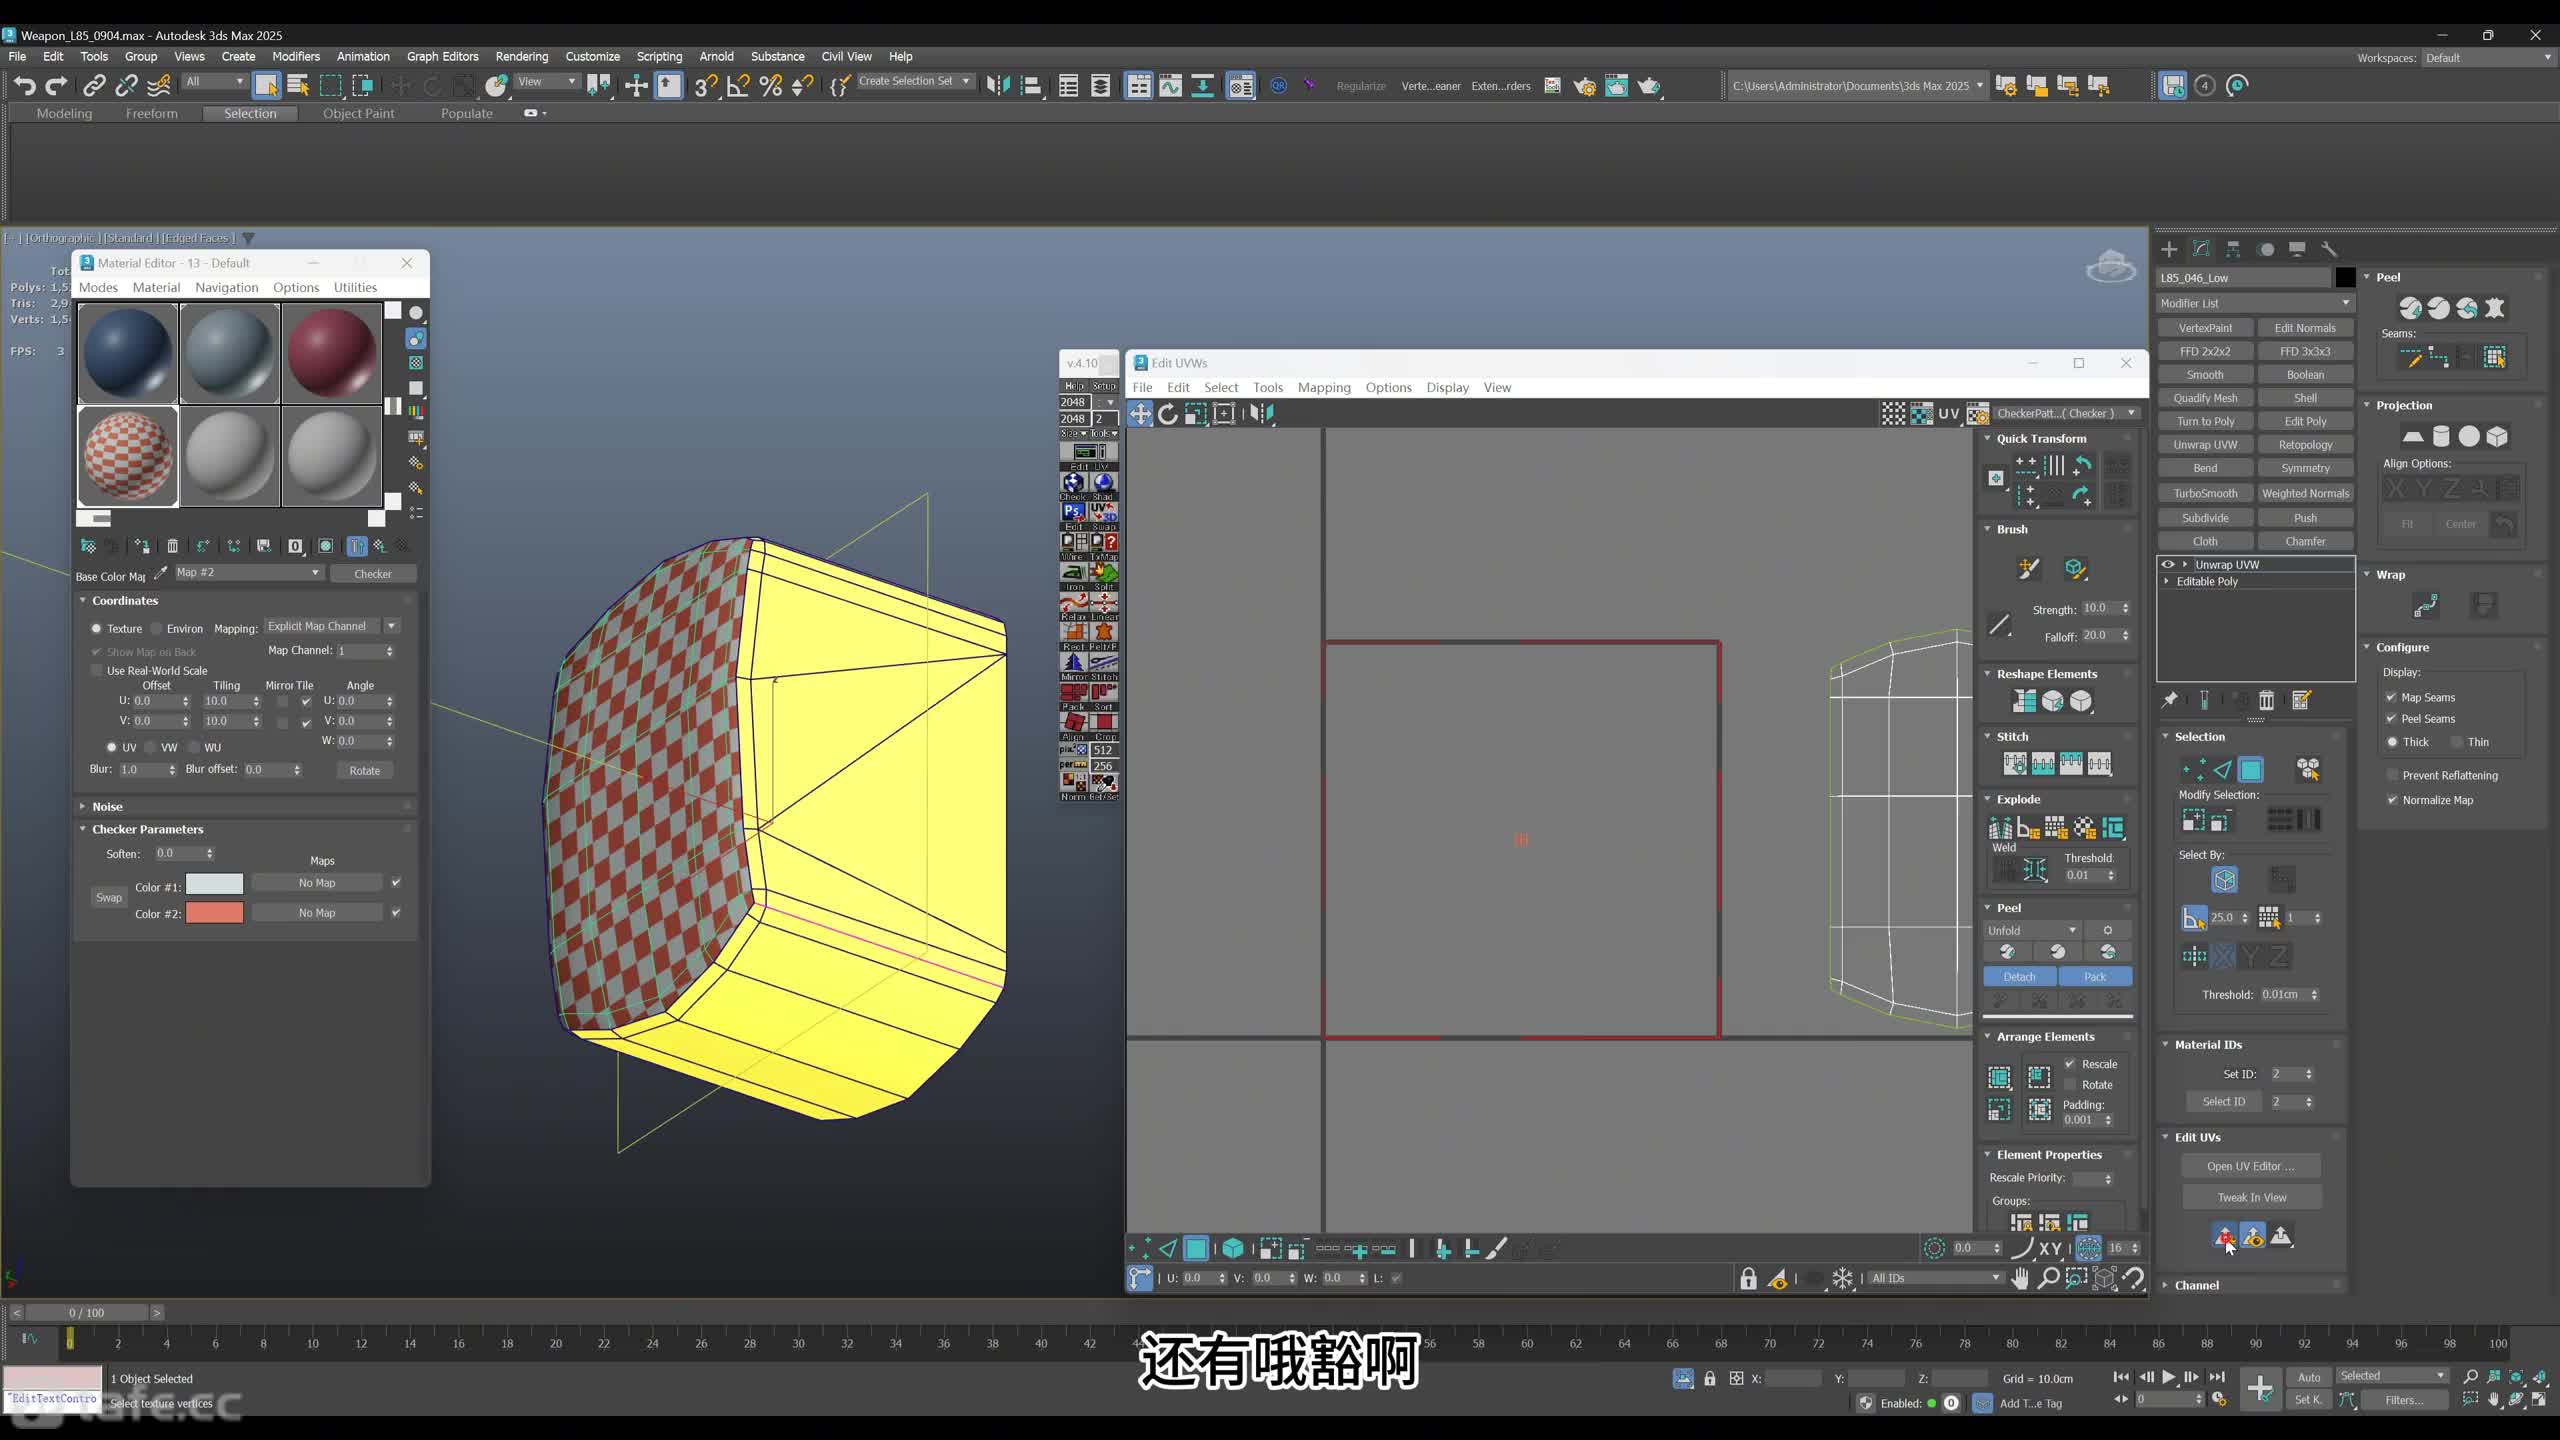Screen dimensions: 2560x1440
Task: Click Pan hand tool in UV editor
Action: click(x=2020, y=1278)
